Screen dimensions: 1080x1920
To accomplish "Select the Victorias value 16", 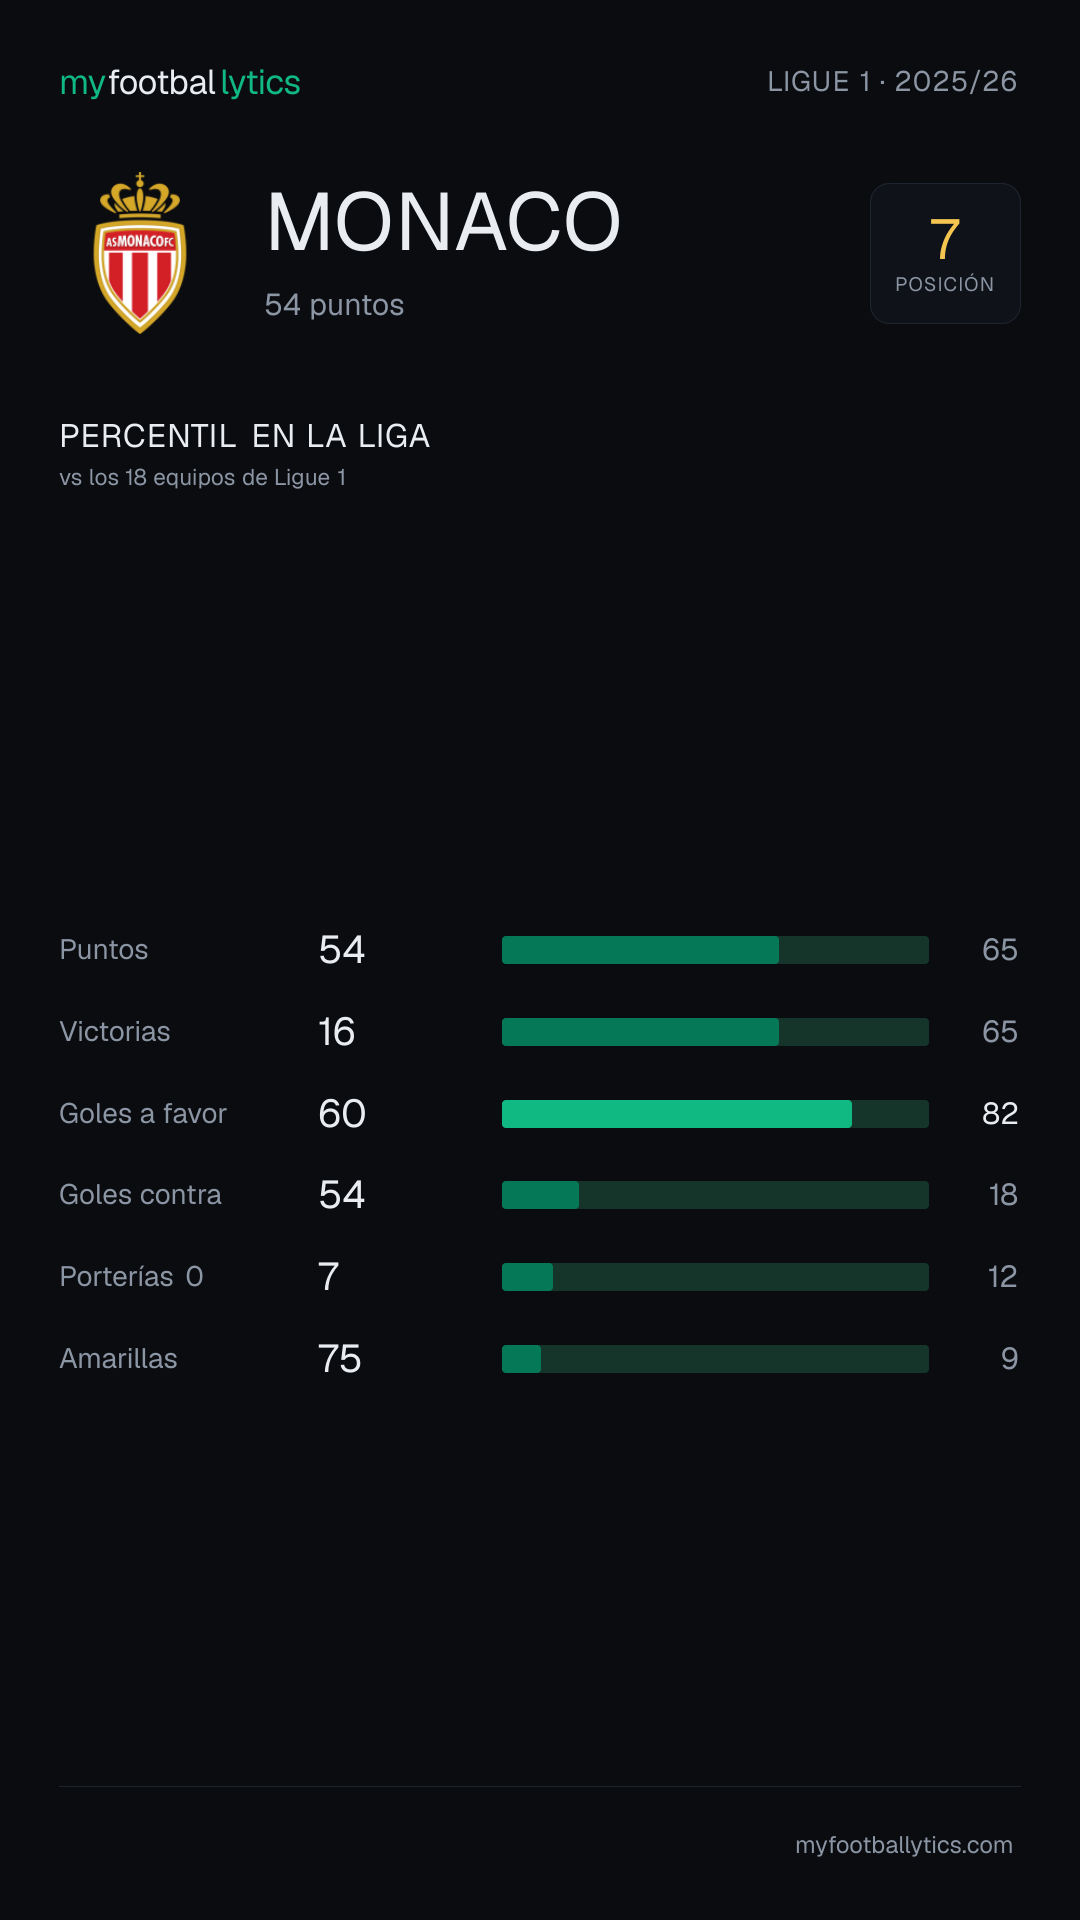I will click(x=337, y=1032).
